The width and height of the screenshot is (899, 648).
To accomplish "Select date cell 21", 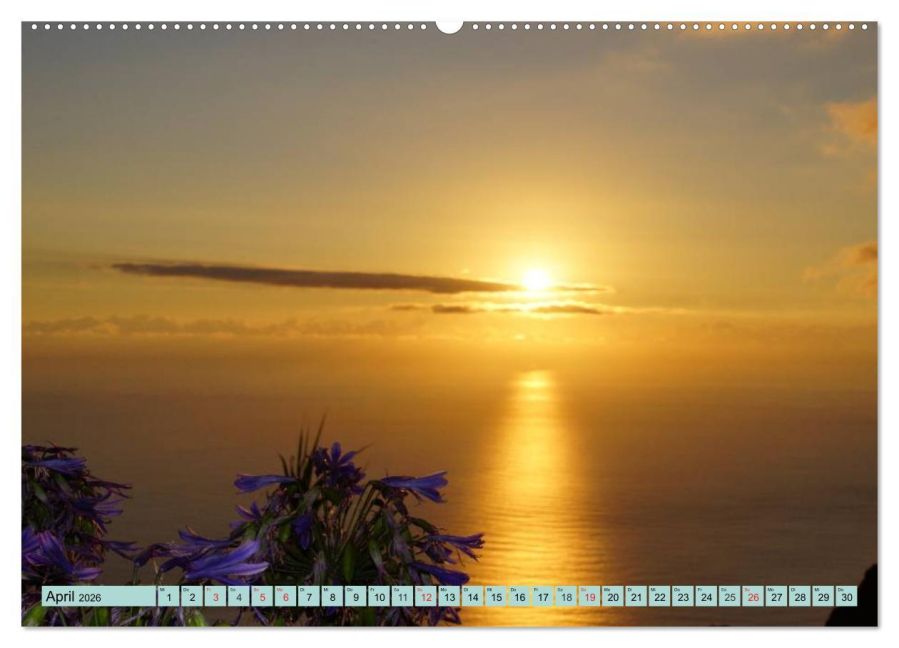I will 636,596.
